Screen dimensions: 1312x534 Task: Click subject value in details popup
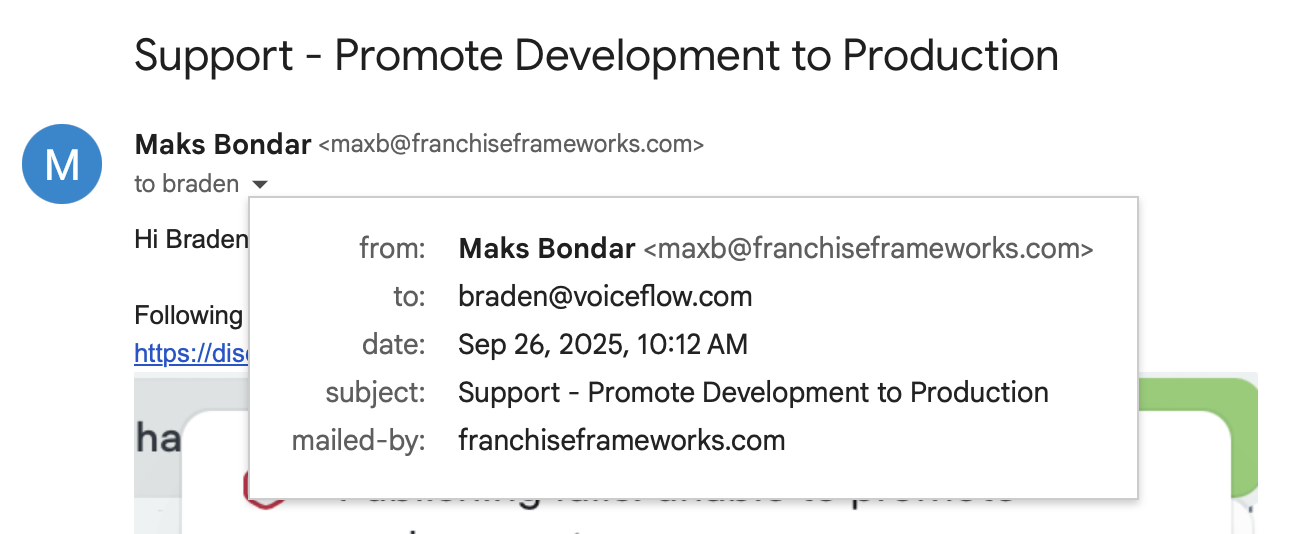pos(752,393)
